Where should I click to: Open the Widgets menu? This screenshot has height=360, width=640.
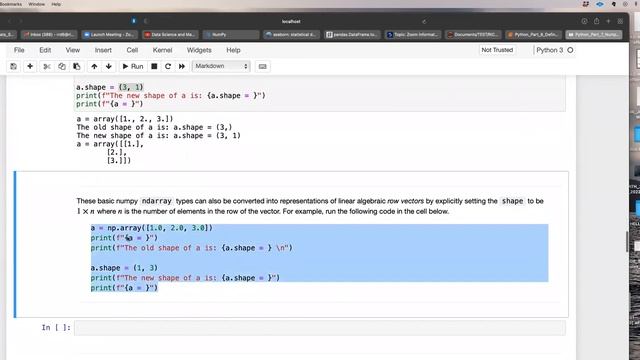[199, 50]
